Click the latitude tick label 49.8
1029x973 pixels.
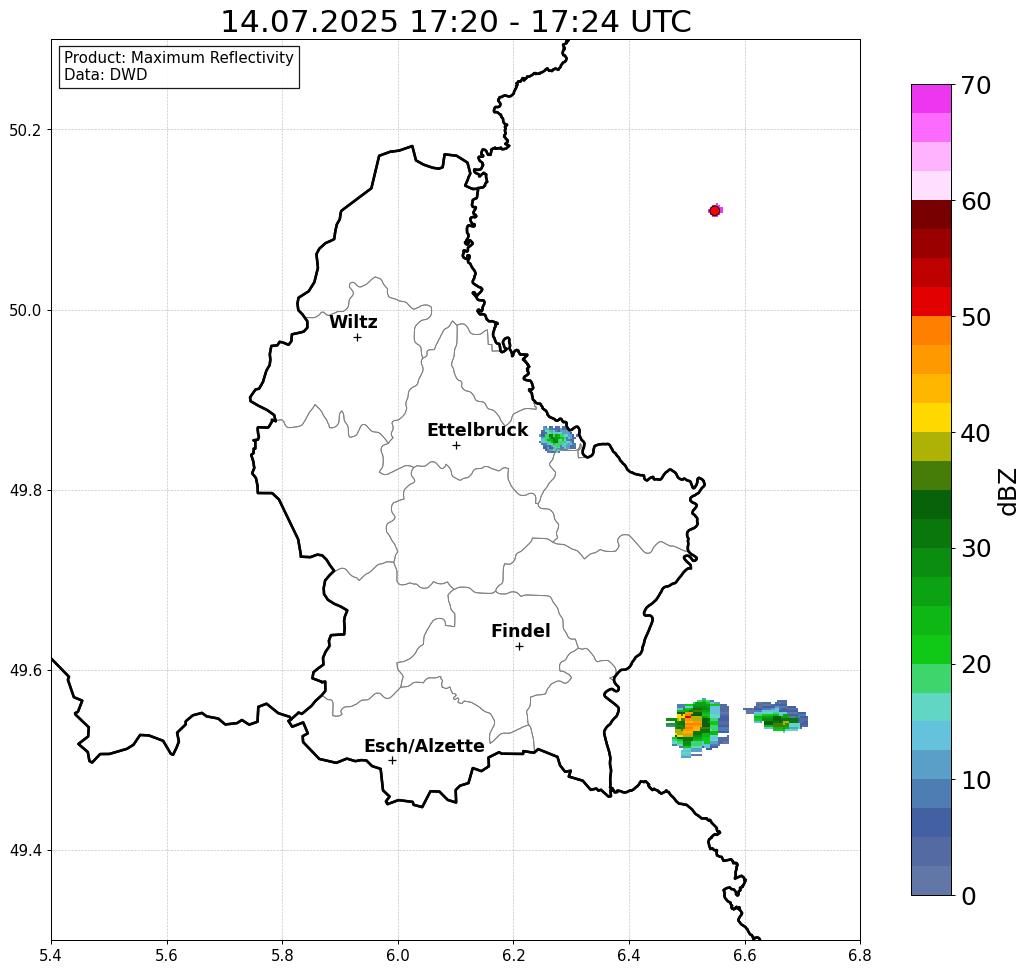(25, 491)
